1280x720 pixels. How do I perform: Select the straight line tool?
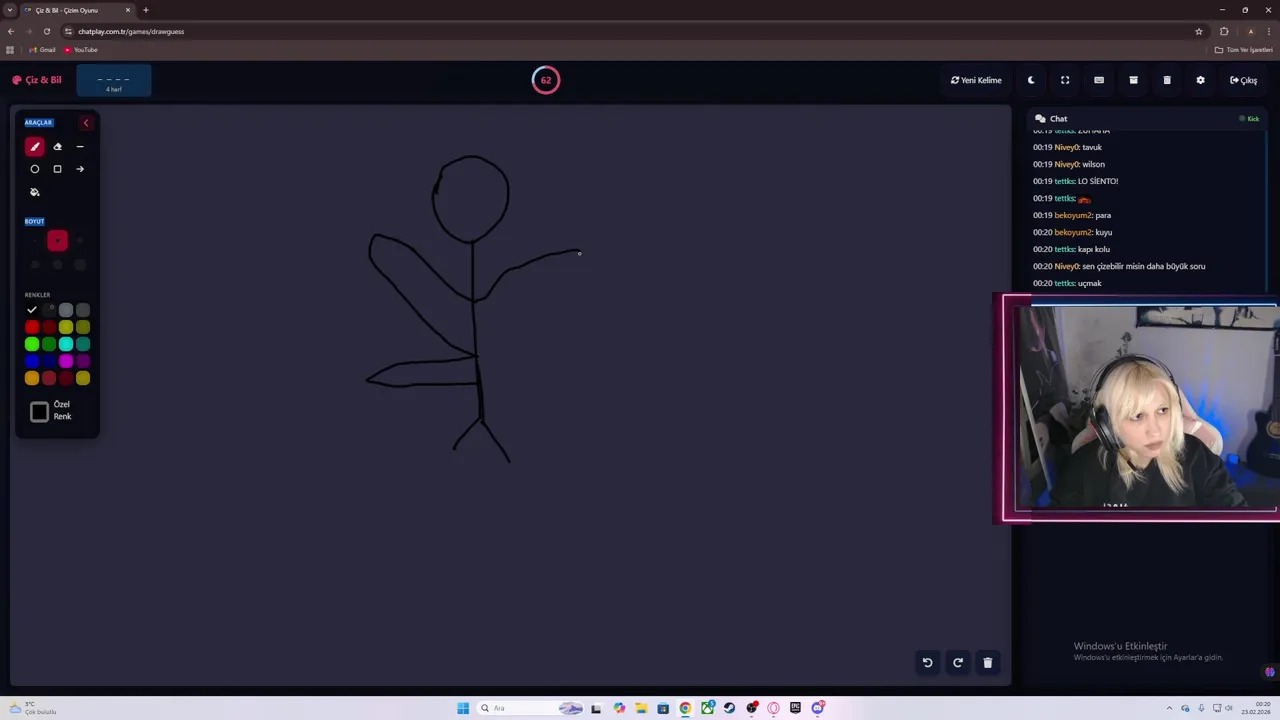coord(80,147)
